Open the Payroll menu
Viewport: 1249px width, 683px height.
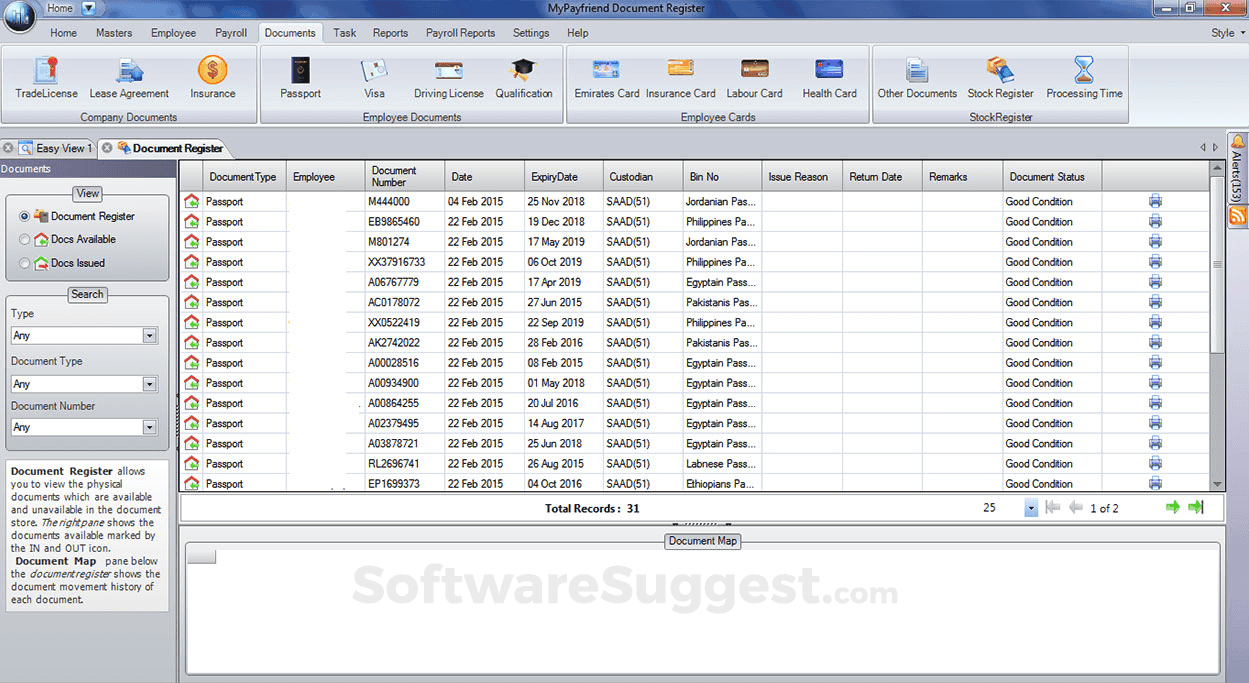point(231,33)
